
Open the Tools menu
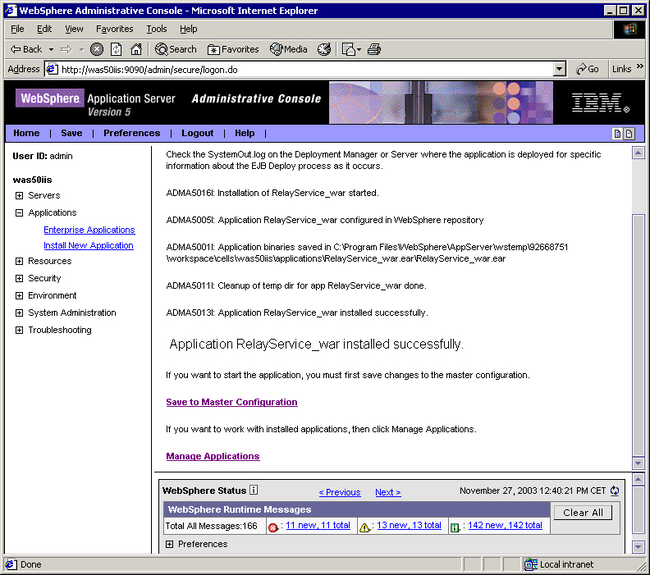(157, 29)
